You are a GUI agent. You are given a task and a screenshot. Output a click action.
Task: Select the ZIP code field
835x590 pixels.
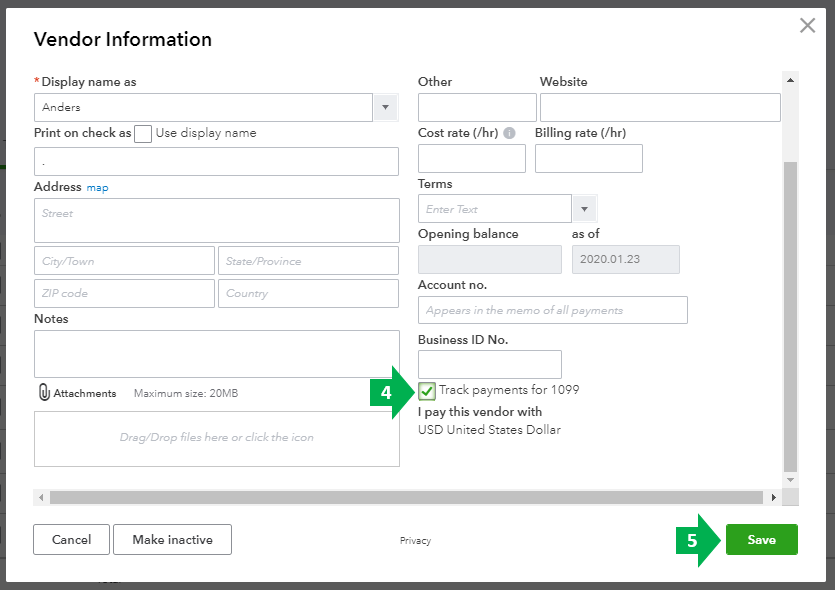(123, 293)
